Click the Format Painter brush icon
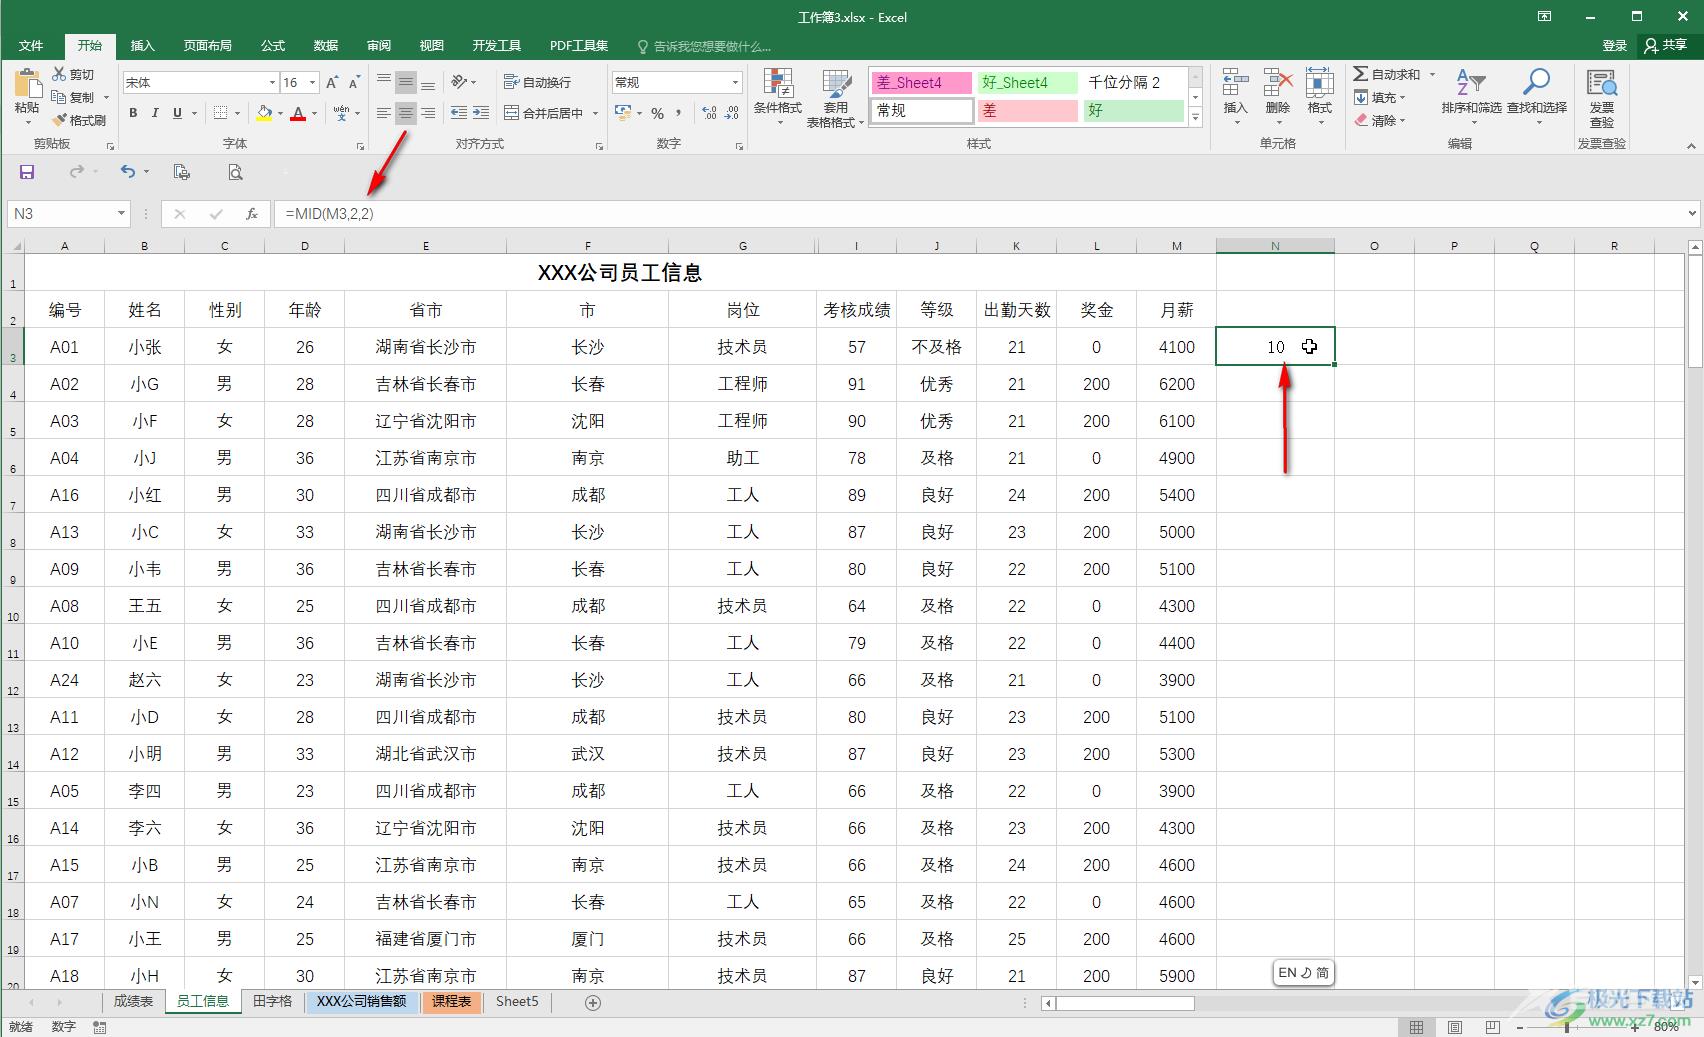This screenshot has width=1704, height=1037. pos(60,120)
